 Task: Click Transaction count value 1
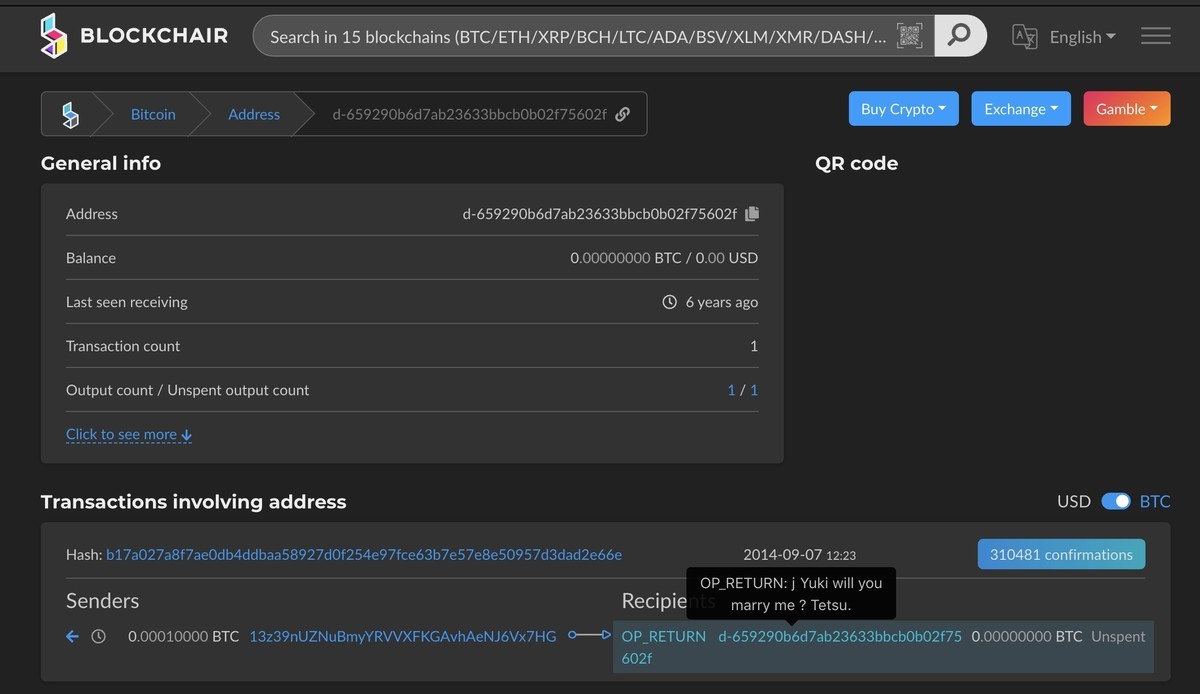pyautogui.click(x=754, y=346)
